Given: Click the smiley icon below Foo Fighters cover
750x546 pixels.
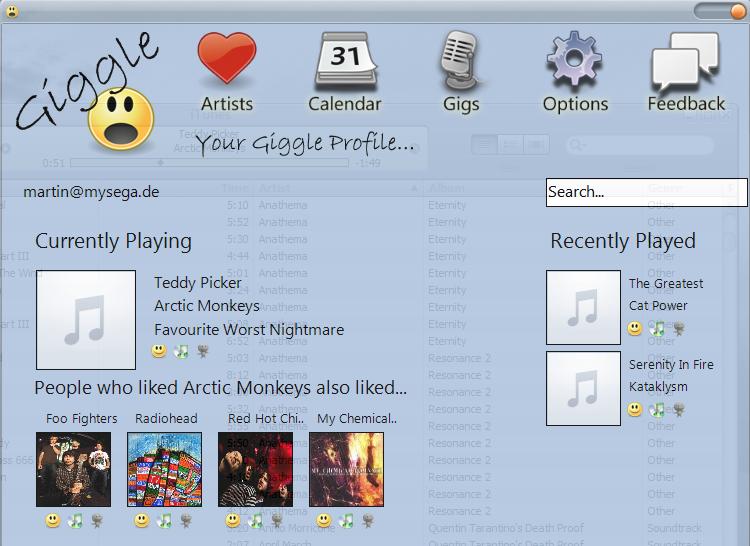Looking at the screenshot, I should pos(53,520).
